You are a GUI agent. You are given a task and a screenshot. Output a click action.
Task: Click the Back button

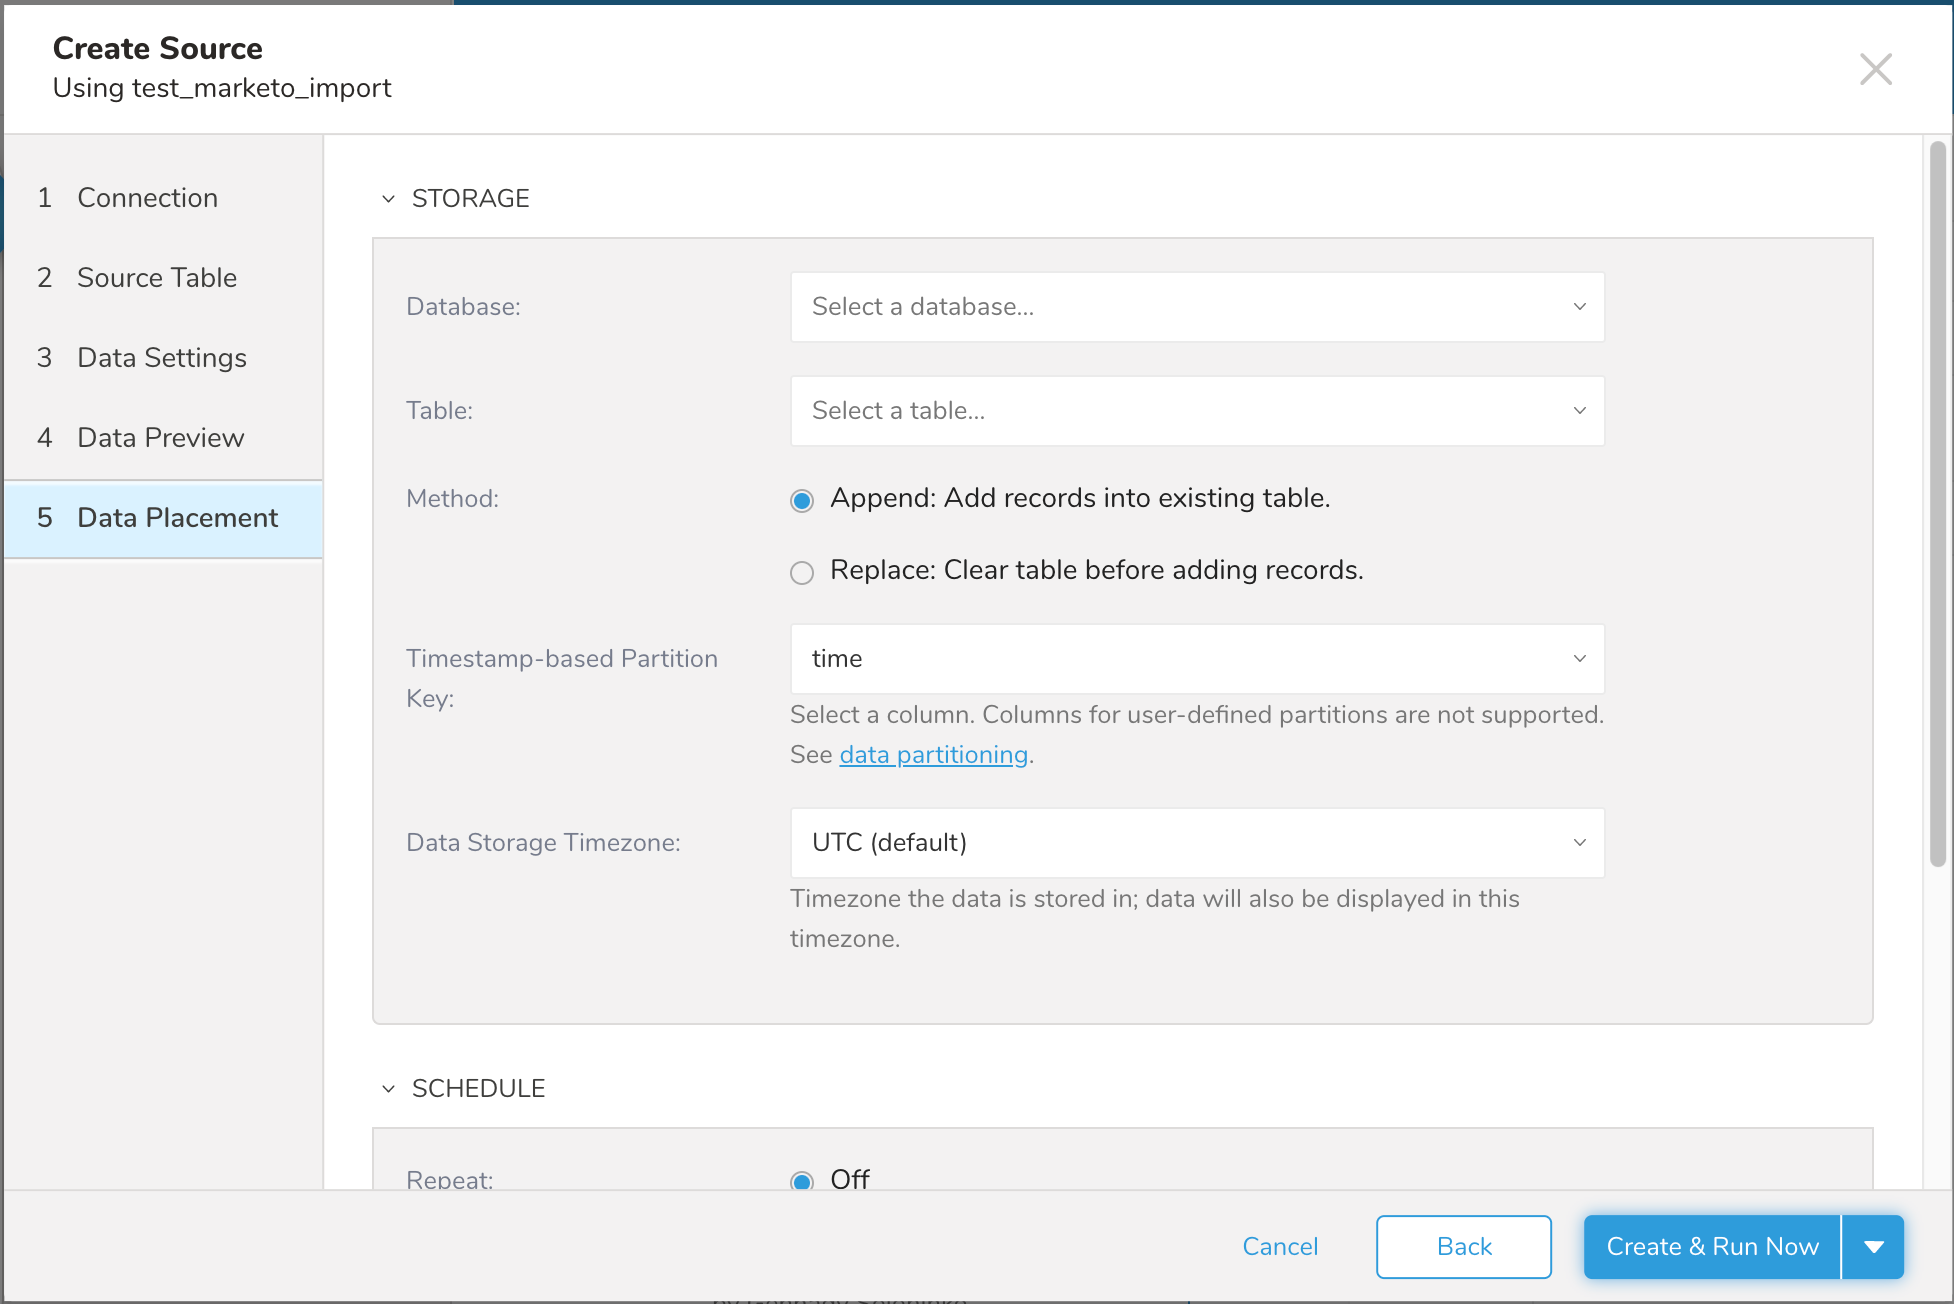coord(1463,1247)
